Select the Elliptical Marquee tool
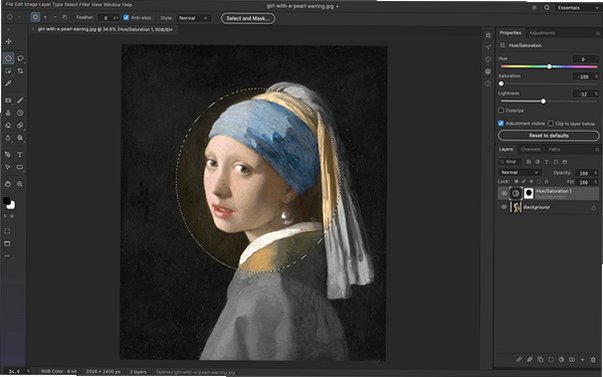Screen dimensions: 603x377 click(8, 58)
